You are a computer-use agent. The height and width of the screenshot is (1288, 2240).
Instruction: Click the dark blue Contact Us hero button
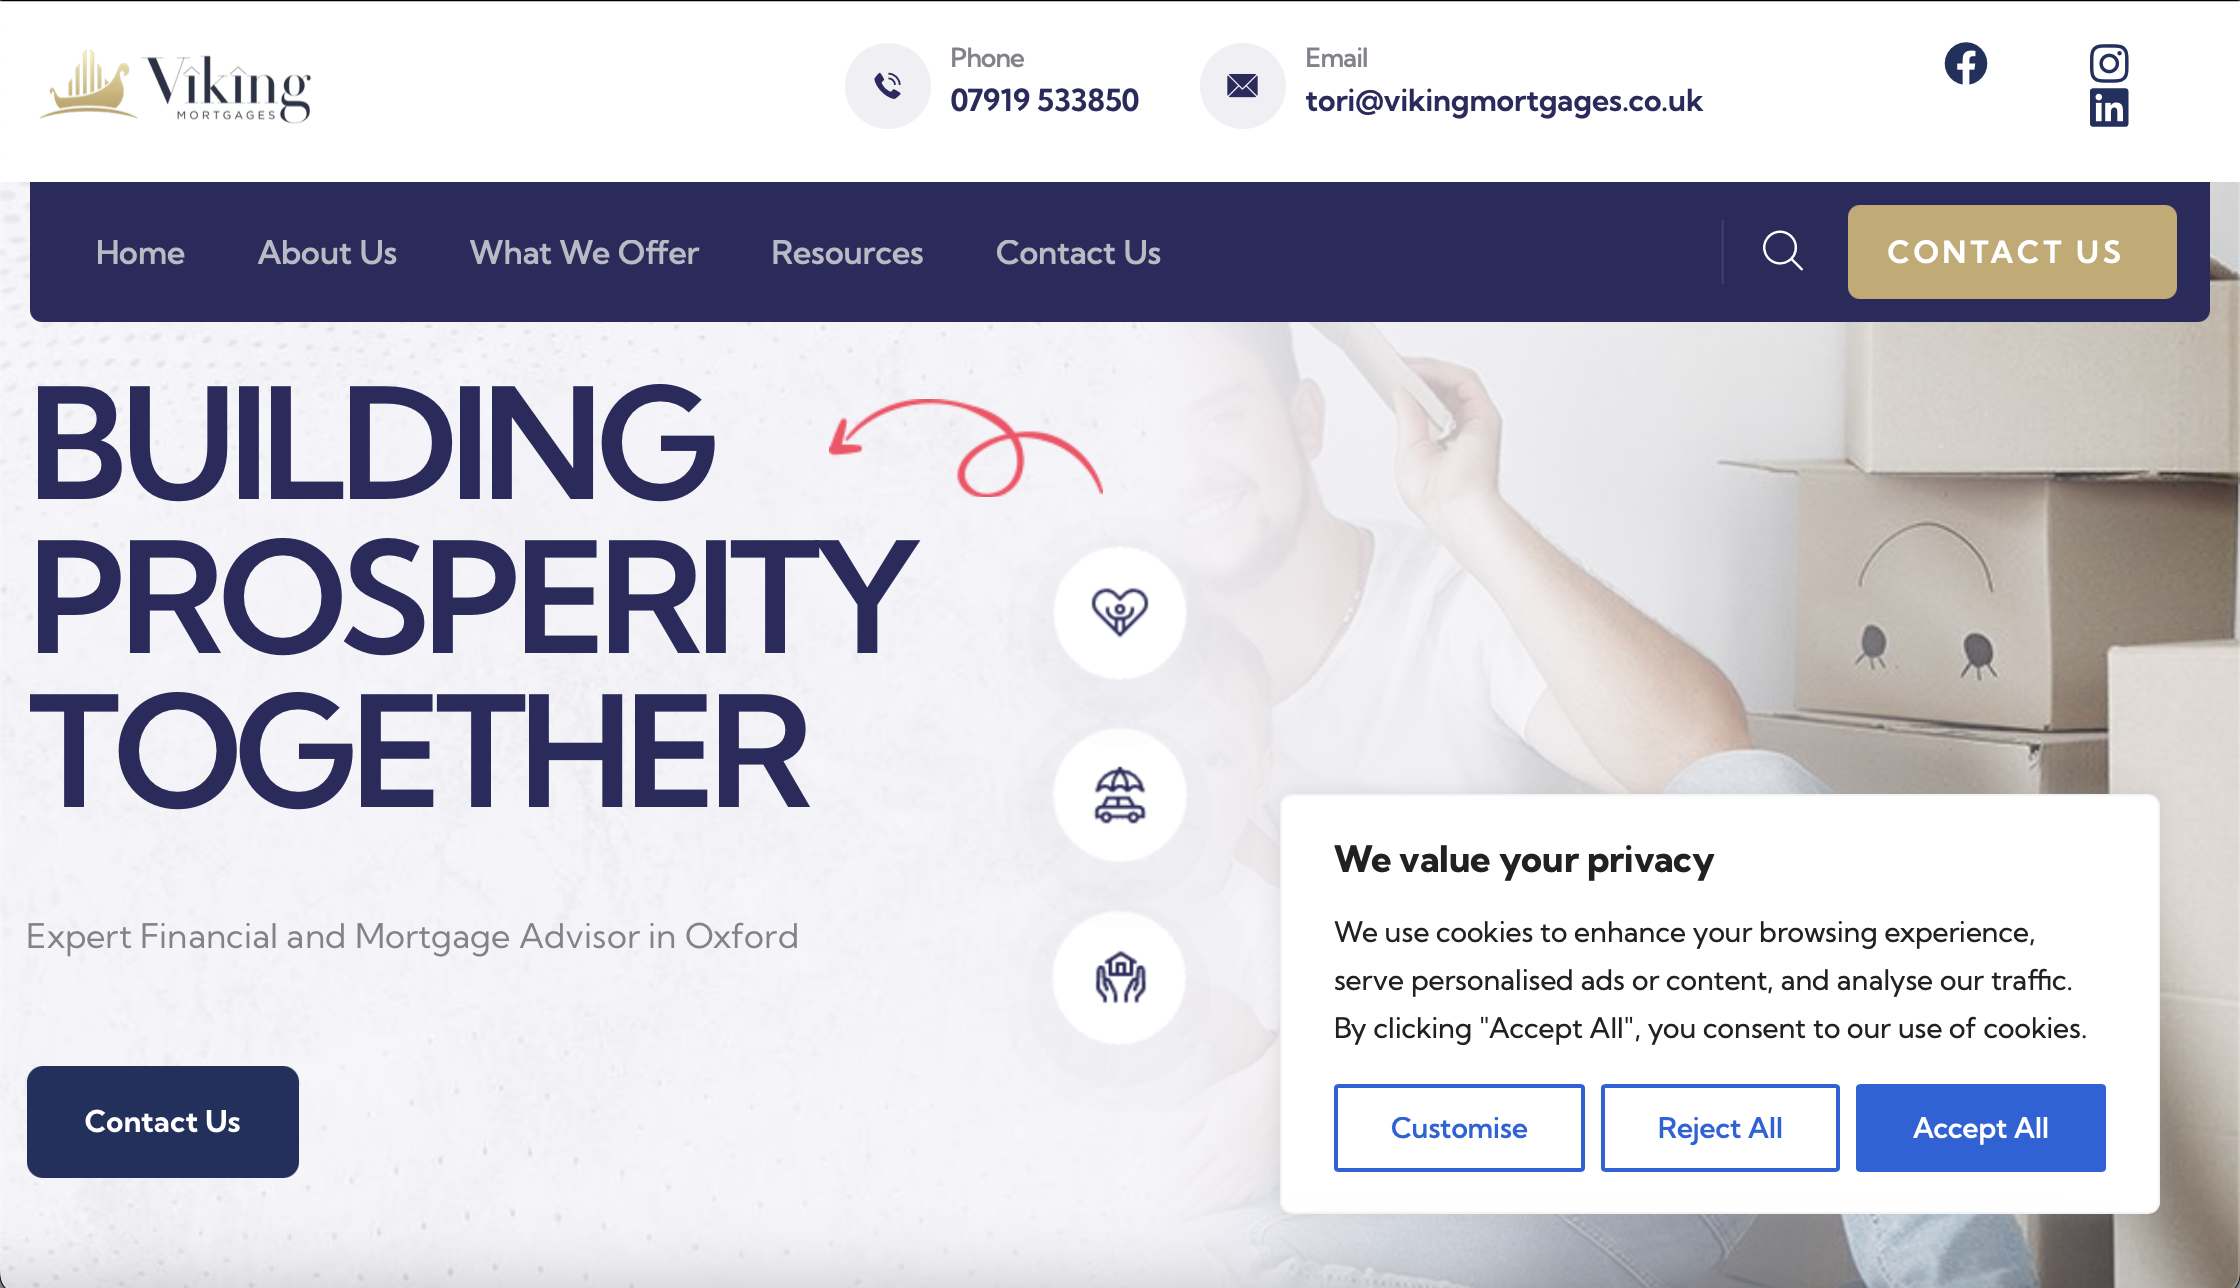163,1122
